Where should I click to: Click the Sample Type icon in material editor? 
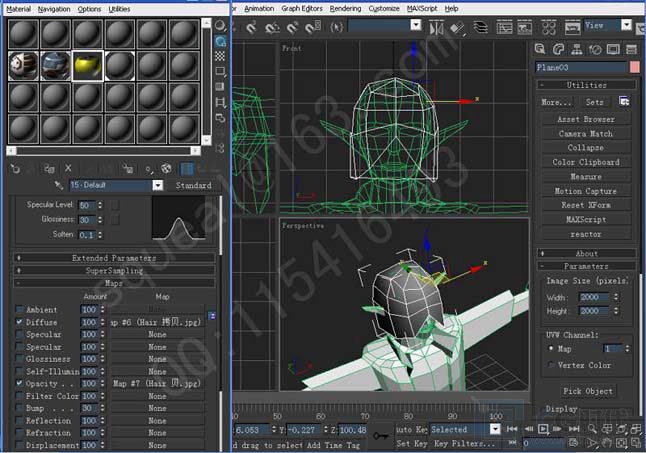(x=220, y=26)
